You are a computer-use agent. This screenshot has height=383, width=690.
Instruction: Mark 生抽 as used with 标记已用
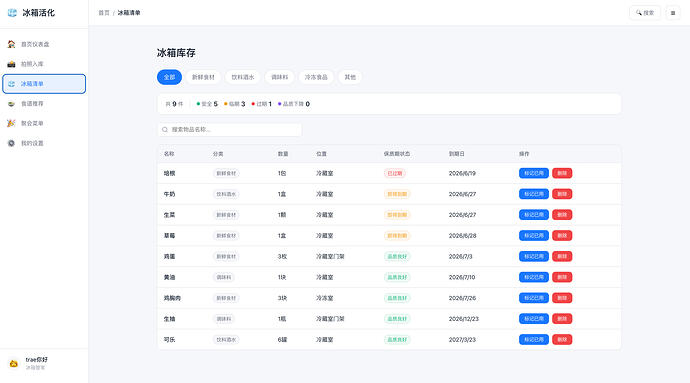pyautogui.click(x=534, y=319)
